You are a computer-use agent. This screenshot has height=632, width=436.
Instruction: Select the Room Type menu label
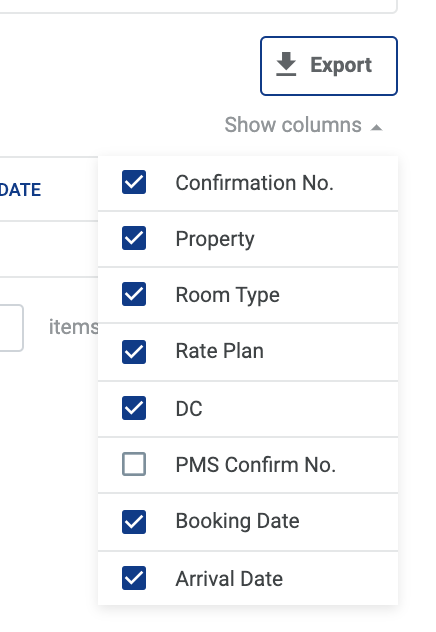[227, 295]
